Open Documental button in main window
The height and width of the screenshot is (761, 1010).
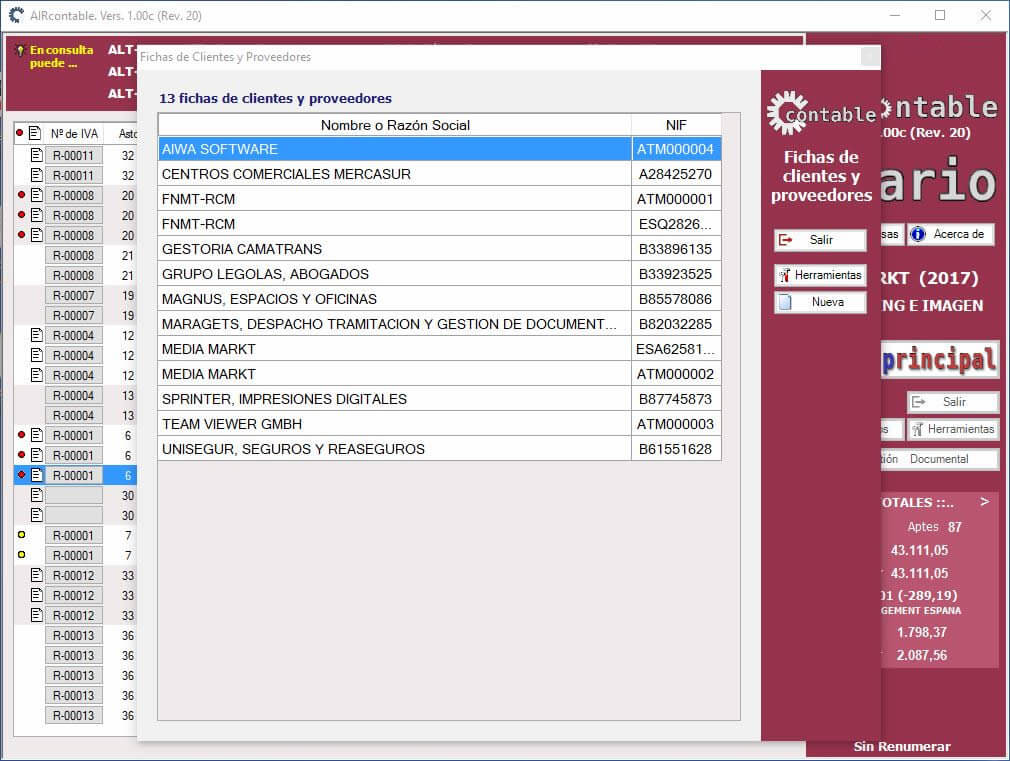(940, 459)
